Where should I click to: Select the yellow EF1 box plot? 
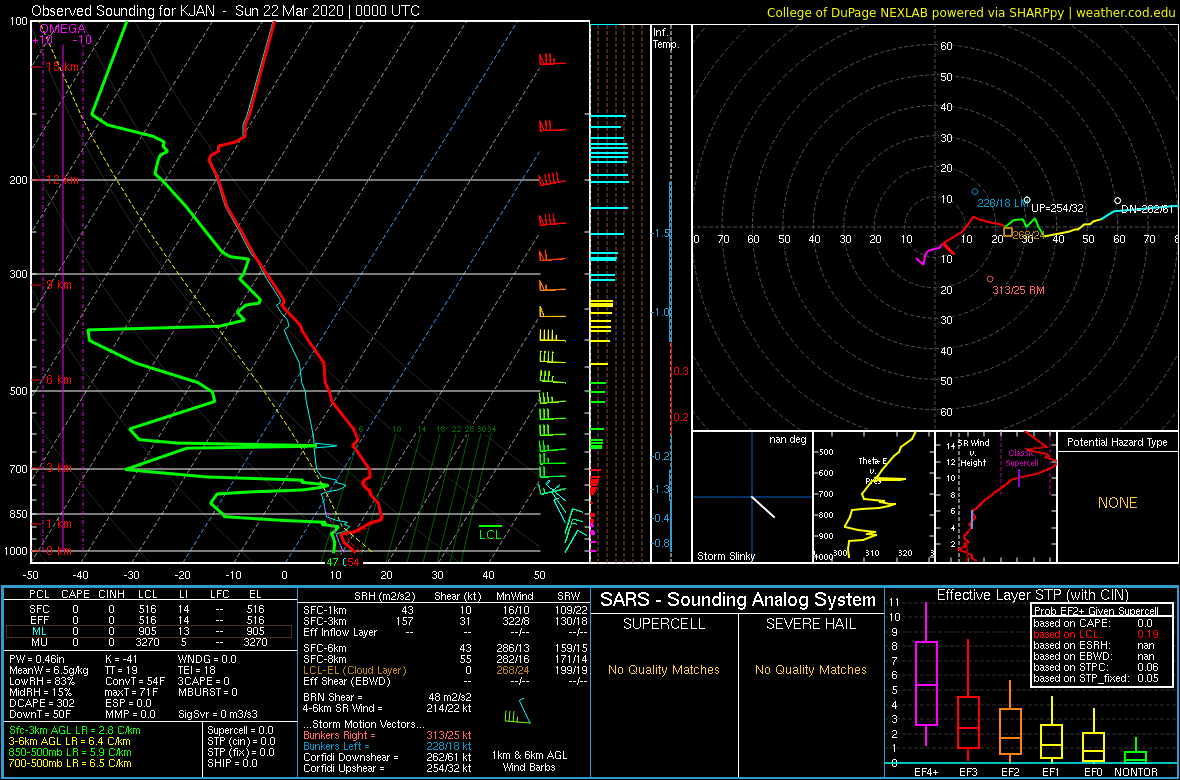tap(1054, 730)
